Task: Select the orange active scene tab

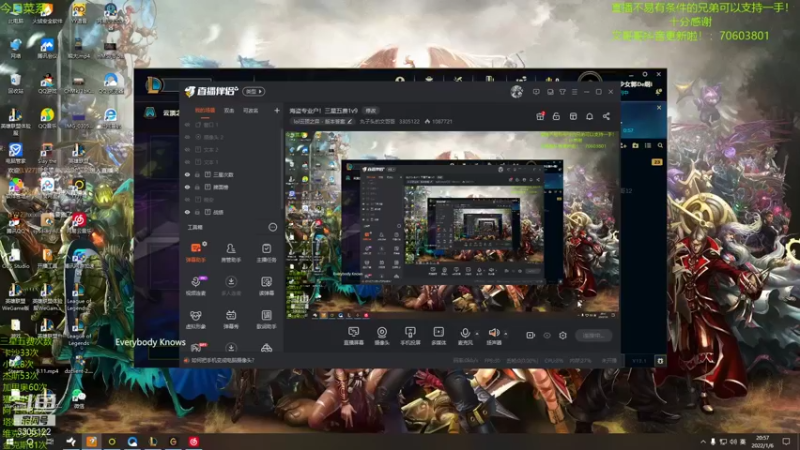Action: [x=205, y=110]
